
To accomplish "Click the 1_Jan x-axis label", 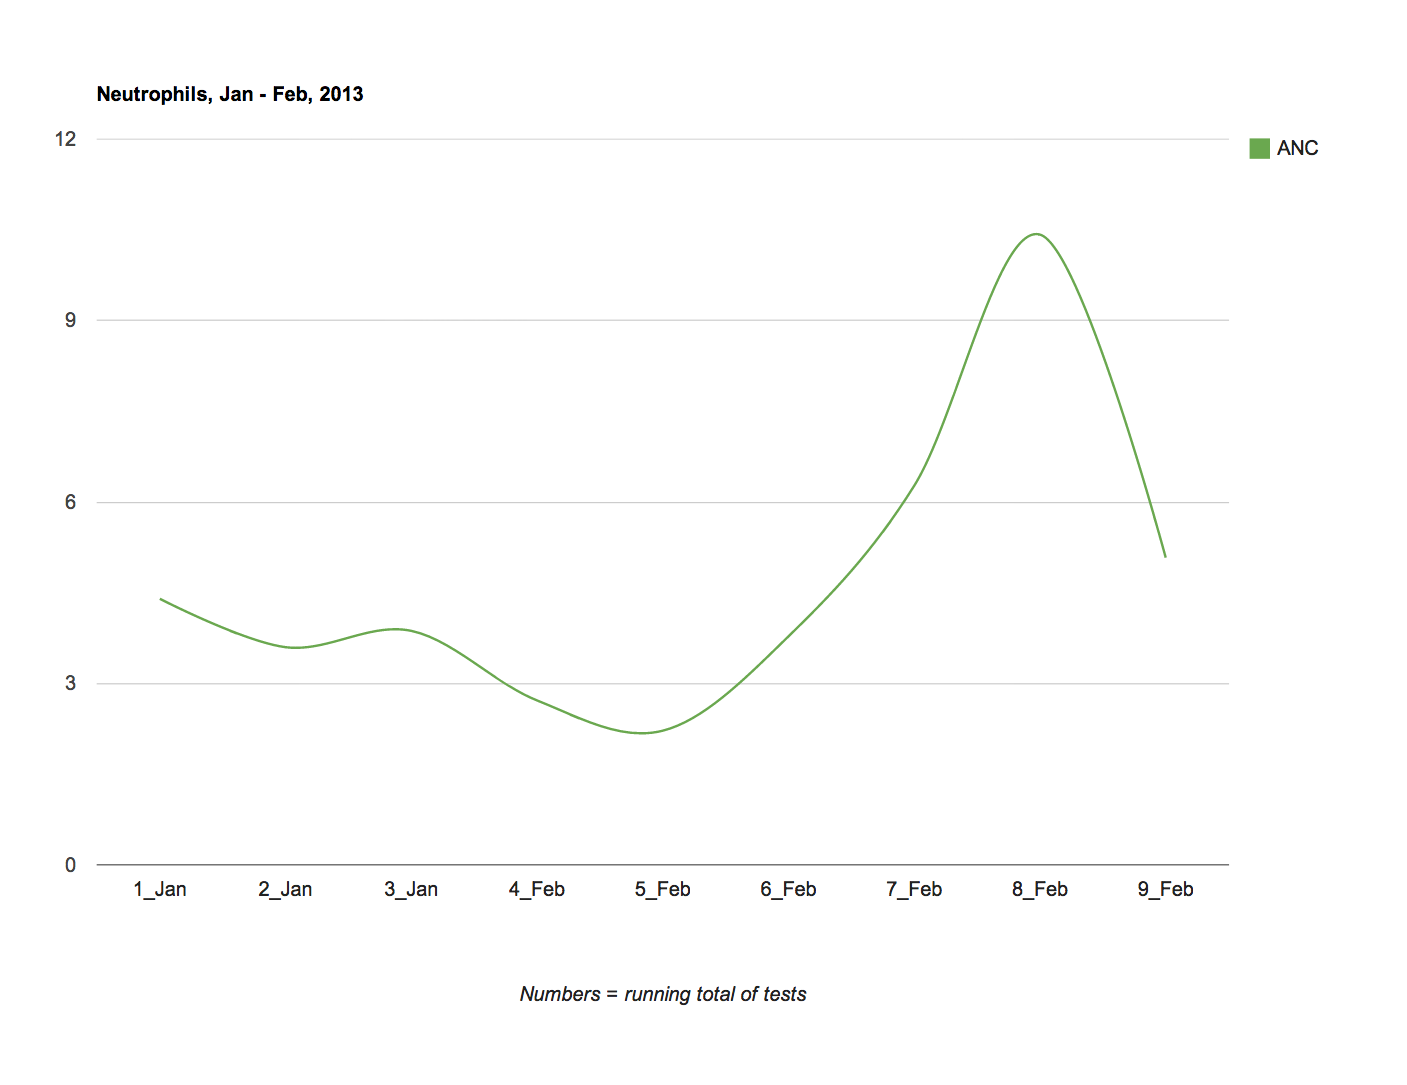I will click(160, 889).
